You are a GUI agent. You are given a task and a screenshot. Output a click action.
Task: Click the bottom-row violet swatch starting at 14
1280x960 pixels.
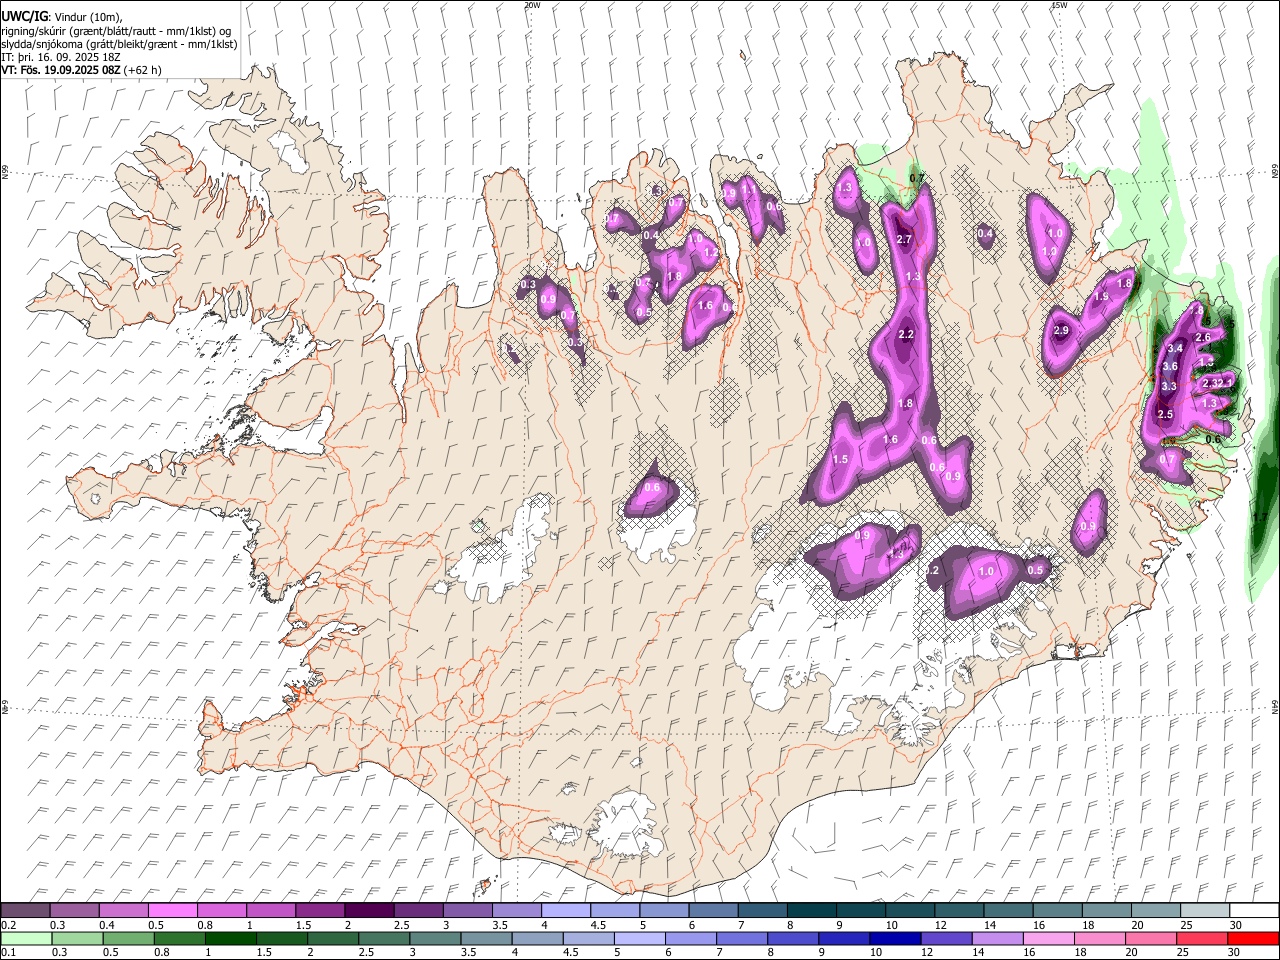coord(999,938)
